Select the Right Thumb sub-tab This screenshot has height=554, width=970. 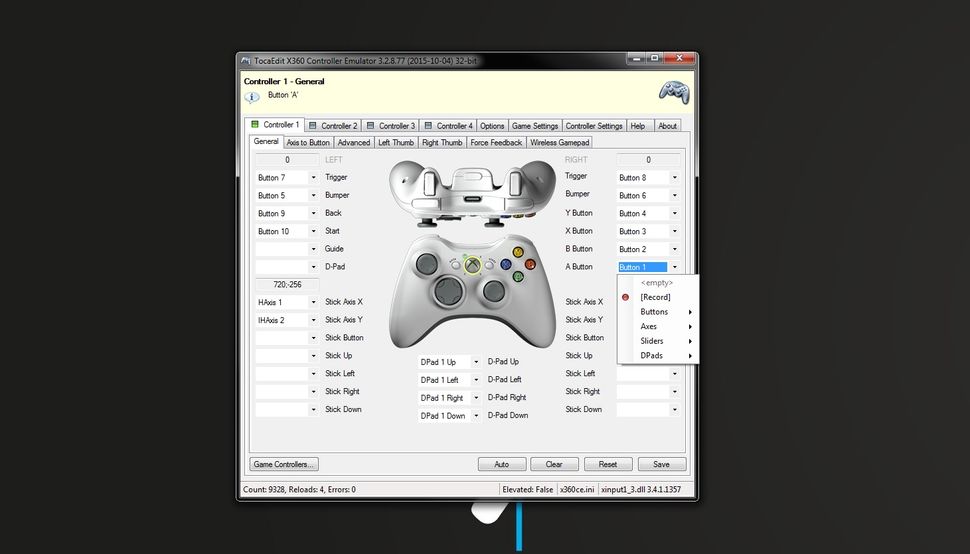pyautogui.click(x=442, y=142)
